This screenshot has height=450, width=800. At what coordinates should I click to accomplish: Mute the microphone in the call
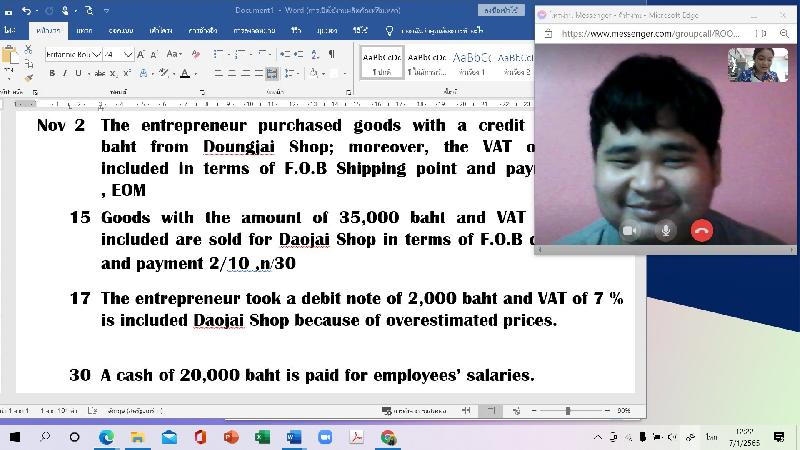click(666, 230)
